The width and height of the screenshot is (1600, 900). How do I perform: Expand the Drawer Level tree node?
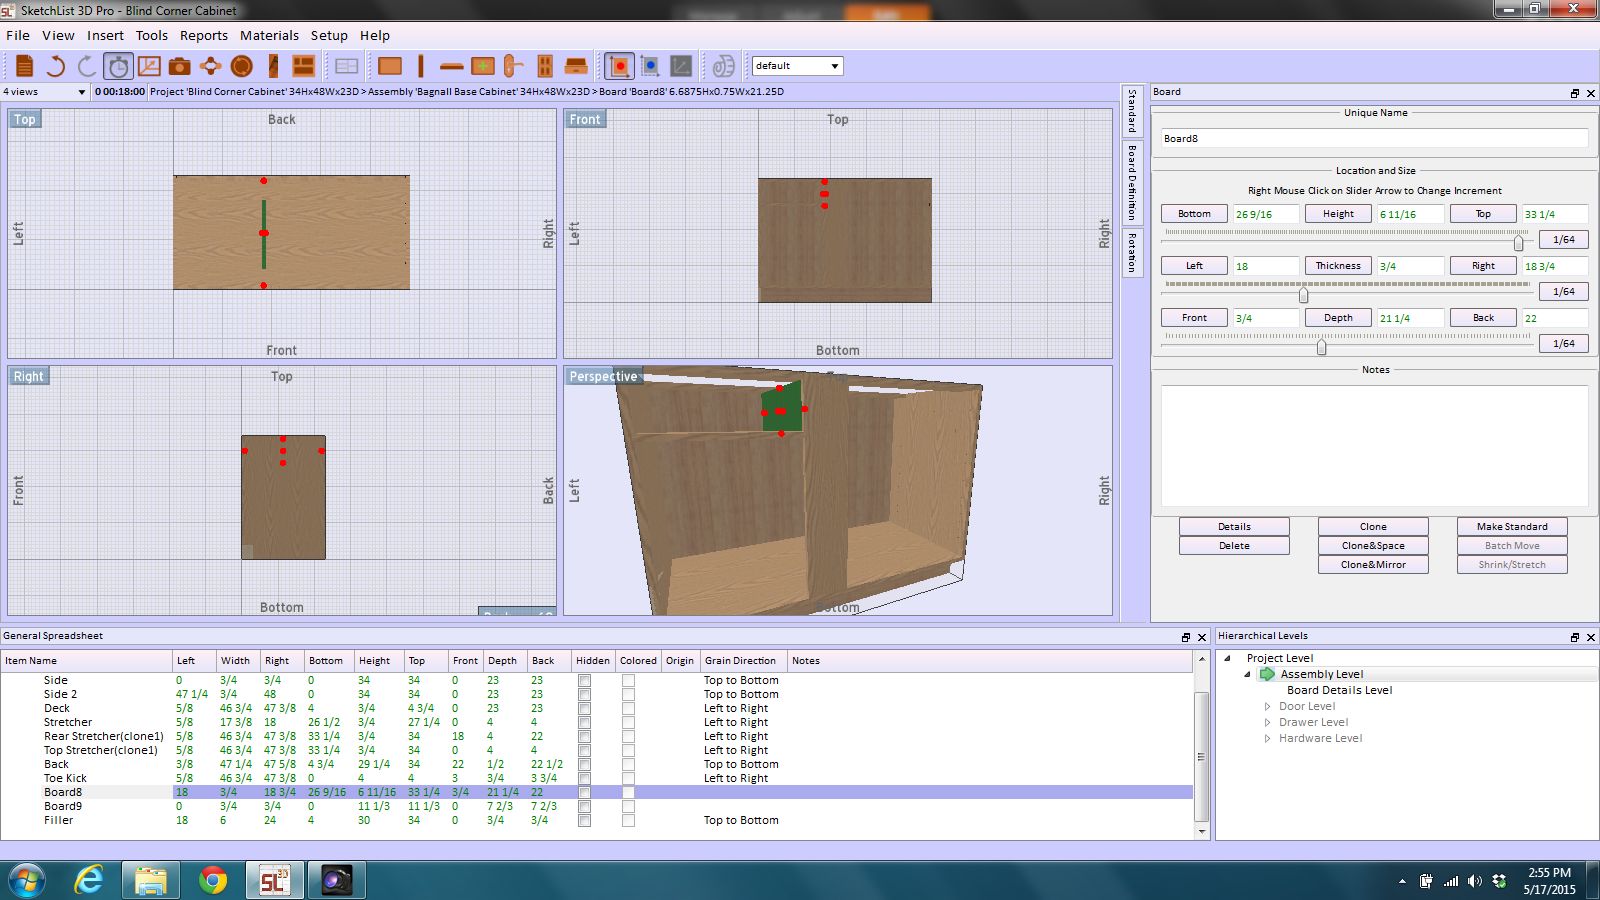coord(1267,722)
